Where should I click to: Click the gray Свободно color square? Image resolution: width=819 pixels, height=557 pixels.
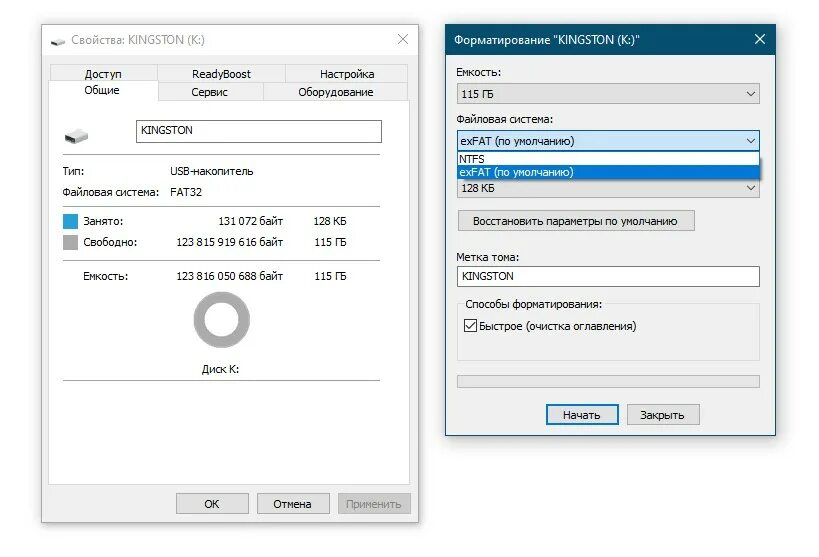[x=70, y=242]
